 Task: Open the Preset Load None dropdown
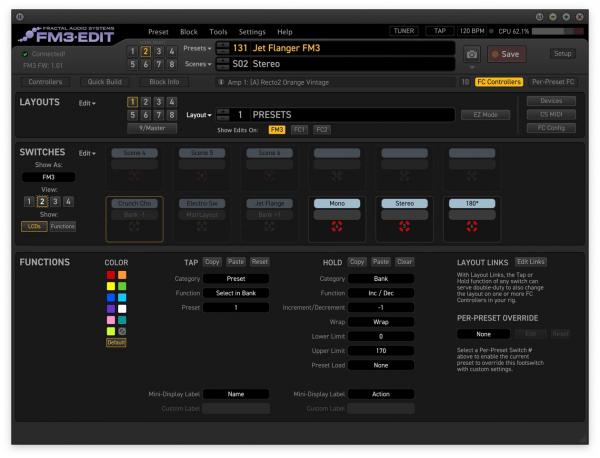(x=381, y=365)
